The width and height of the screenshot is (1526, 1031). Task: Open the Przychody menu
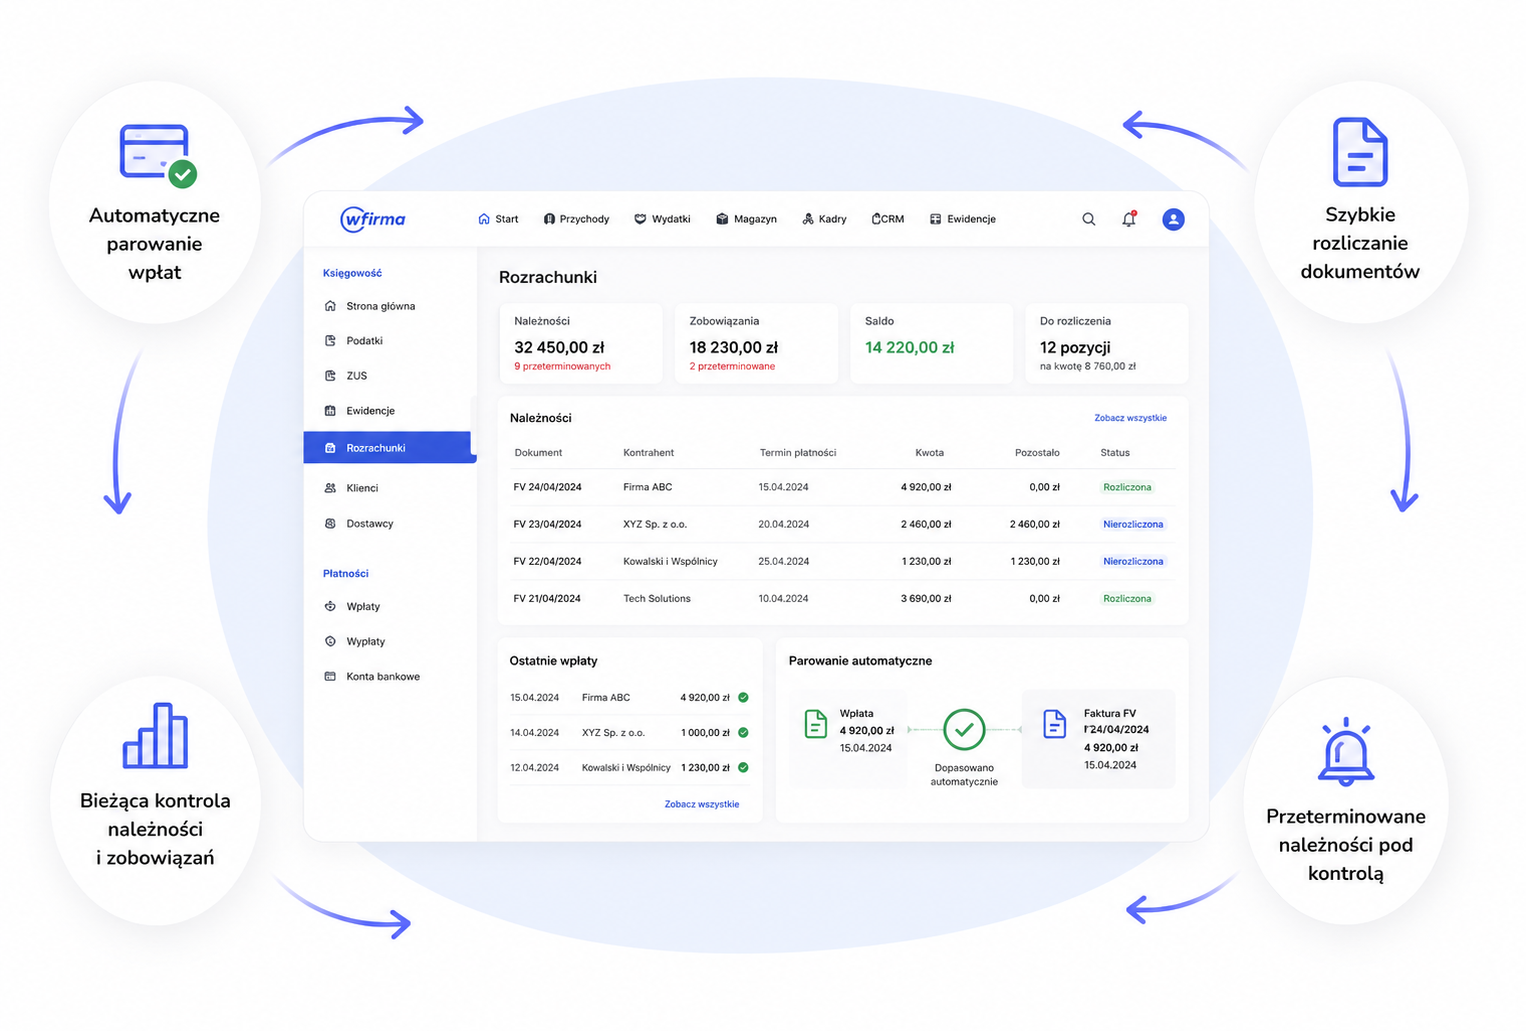[x=576, y=219]
